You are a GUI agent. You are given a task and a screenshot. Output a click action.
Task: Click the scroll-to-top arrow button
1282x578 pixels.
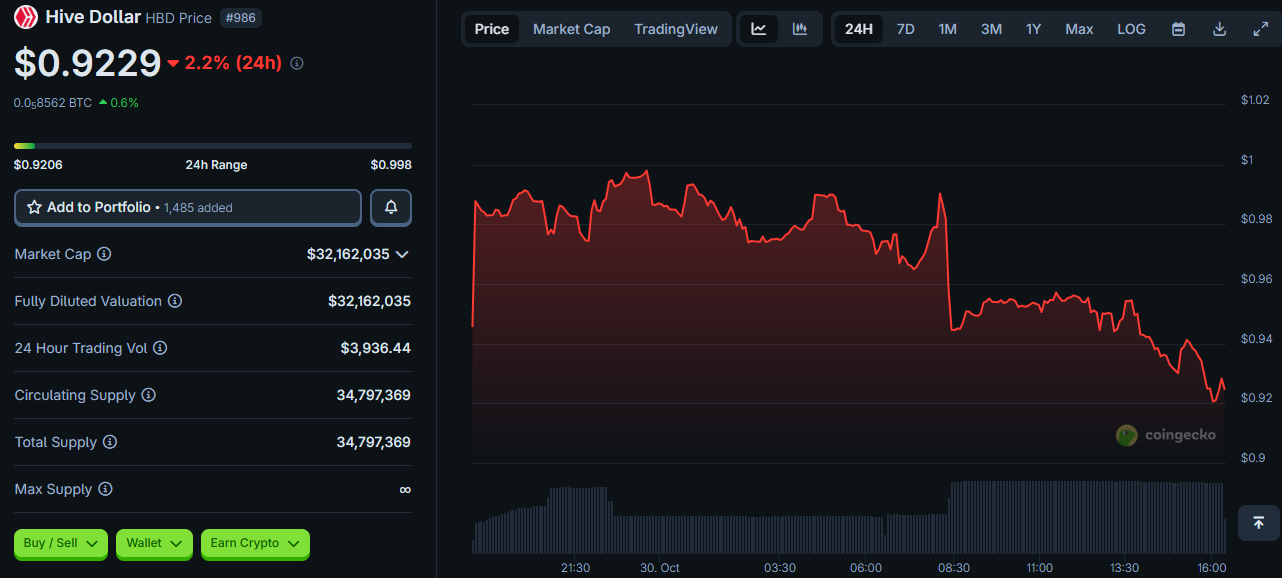point(1258,522)
